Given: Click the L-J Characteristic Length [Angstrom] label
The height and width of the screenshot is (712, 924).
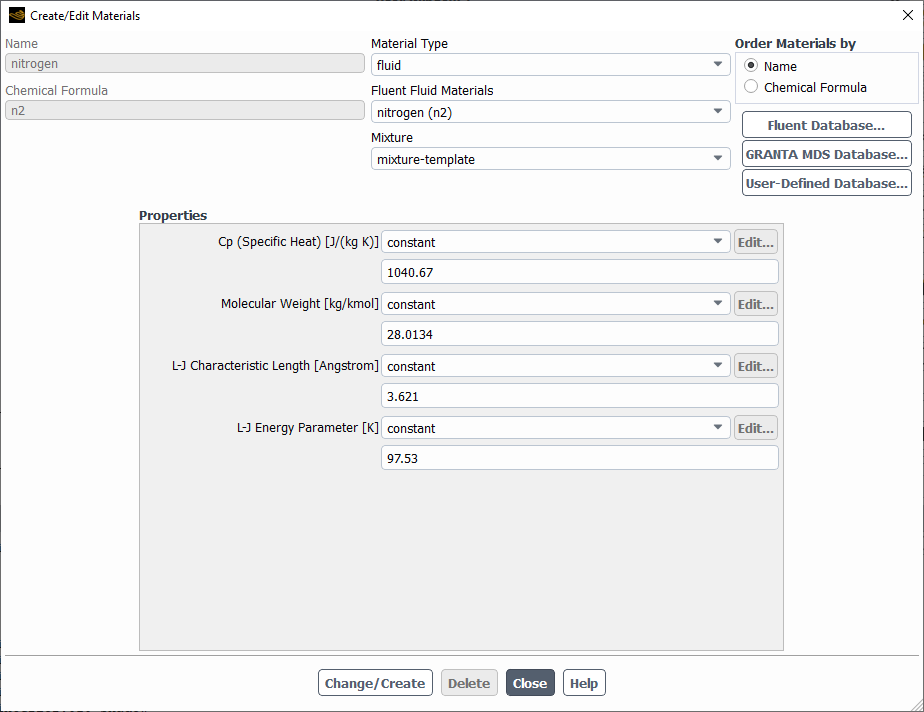Looking at the screenshot, I should point(275,365).
